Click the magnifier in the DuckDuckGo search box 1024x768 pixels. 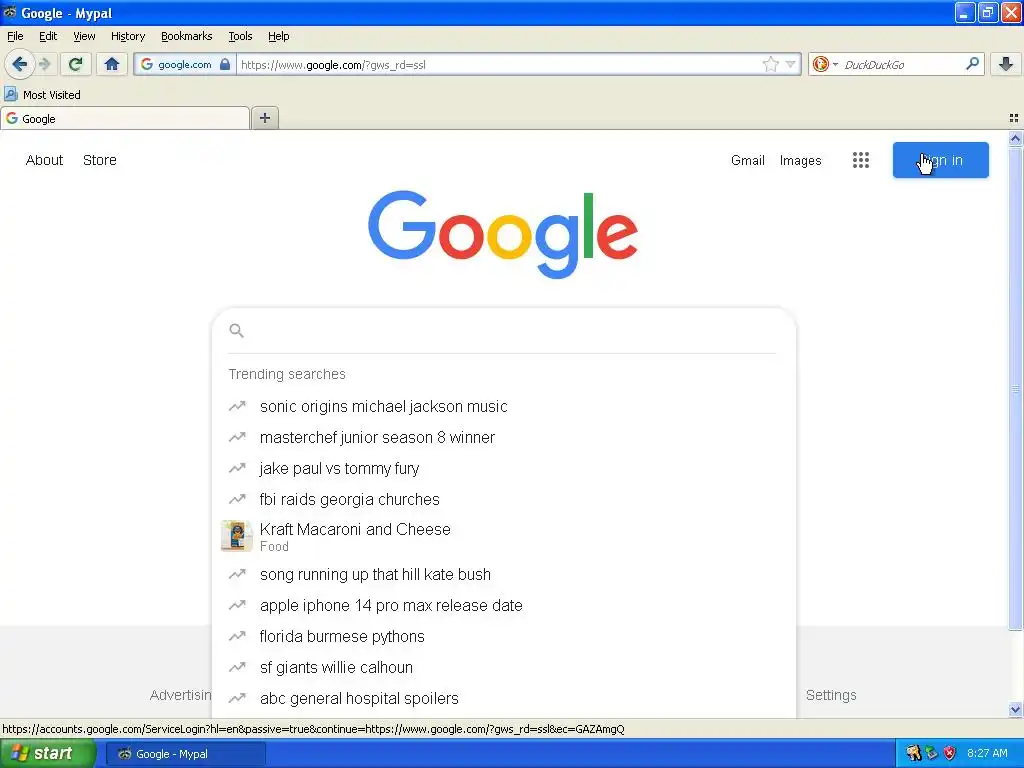click(972, 64)
